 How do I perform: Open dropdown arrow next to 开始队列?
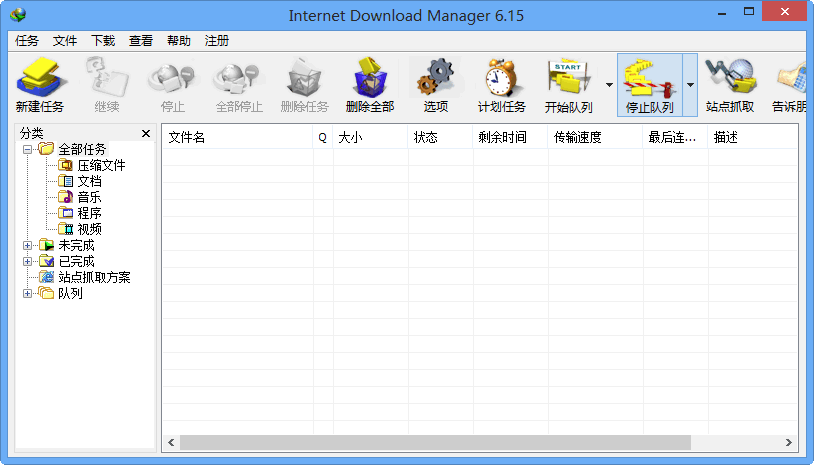[609, 85]
